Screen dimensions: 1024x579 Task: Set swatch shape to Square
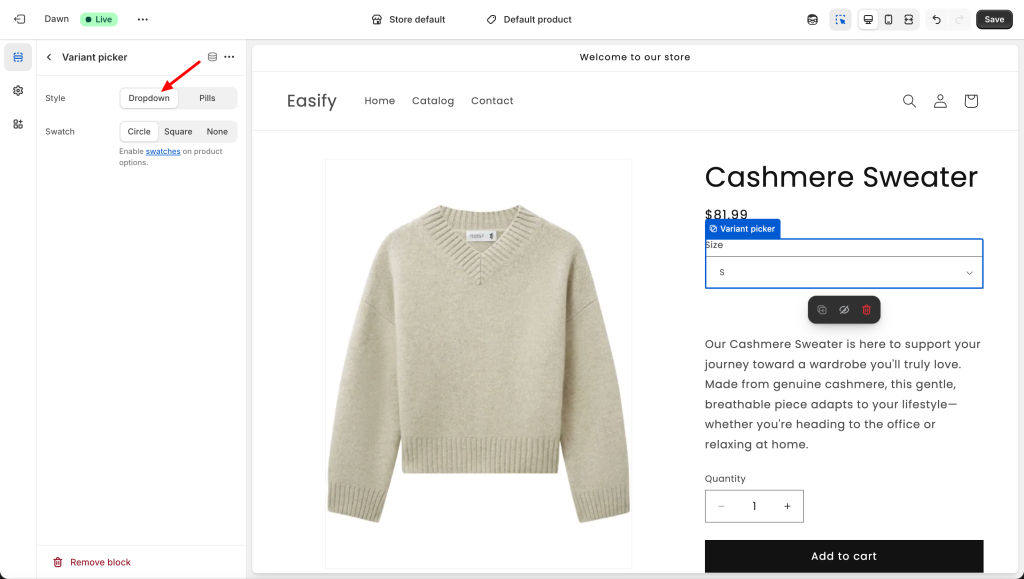tap(178, 131)
